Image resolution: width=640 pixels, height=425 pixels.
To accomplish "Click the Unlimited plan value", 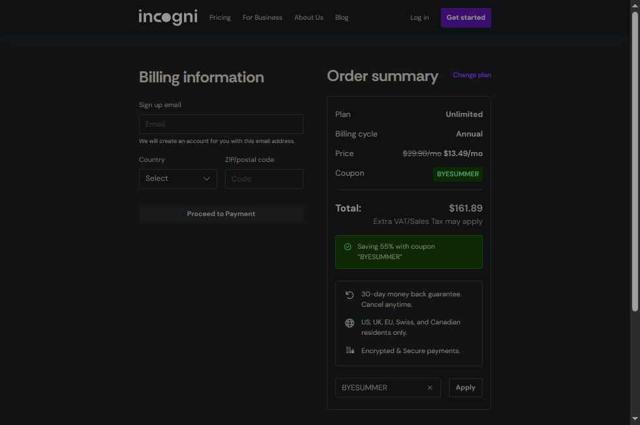I will (x=464, y=114).
